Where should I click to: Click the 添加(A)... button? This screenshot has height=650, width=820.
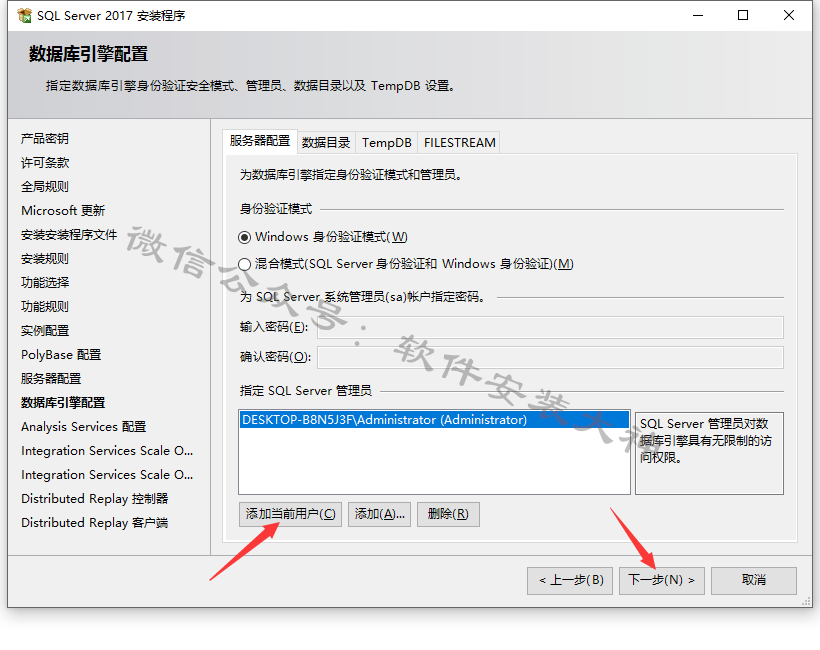[379, 514]
